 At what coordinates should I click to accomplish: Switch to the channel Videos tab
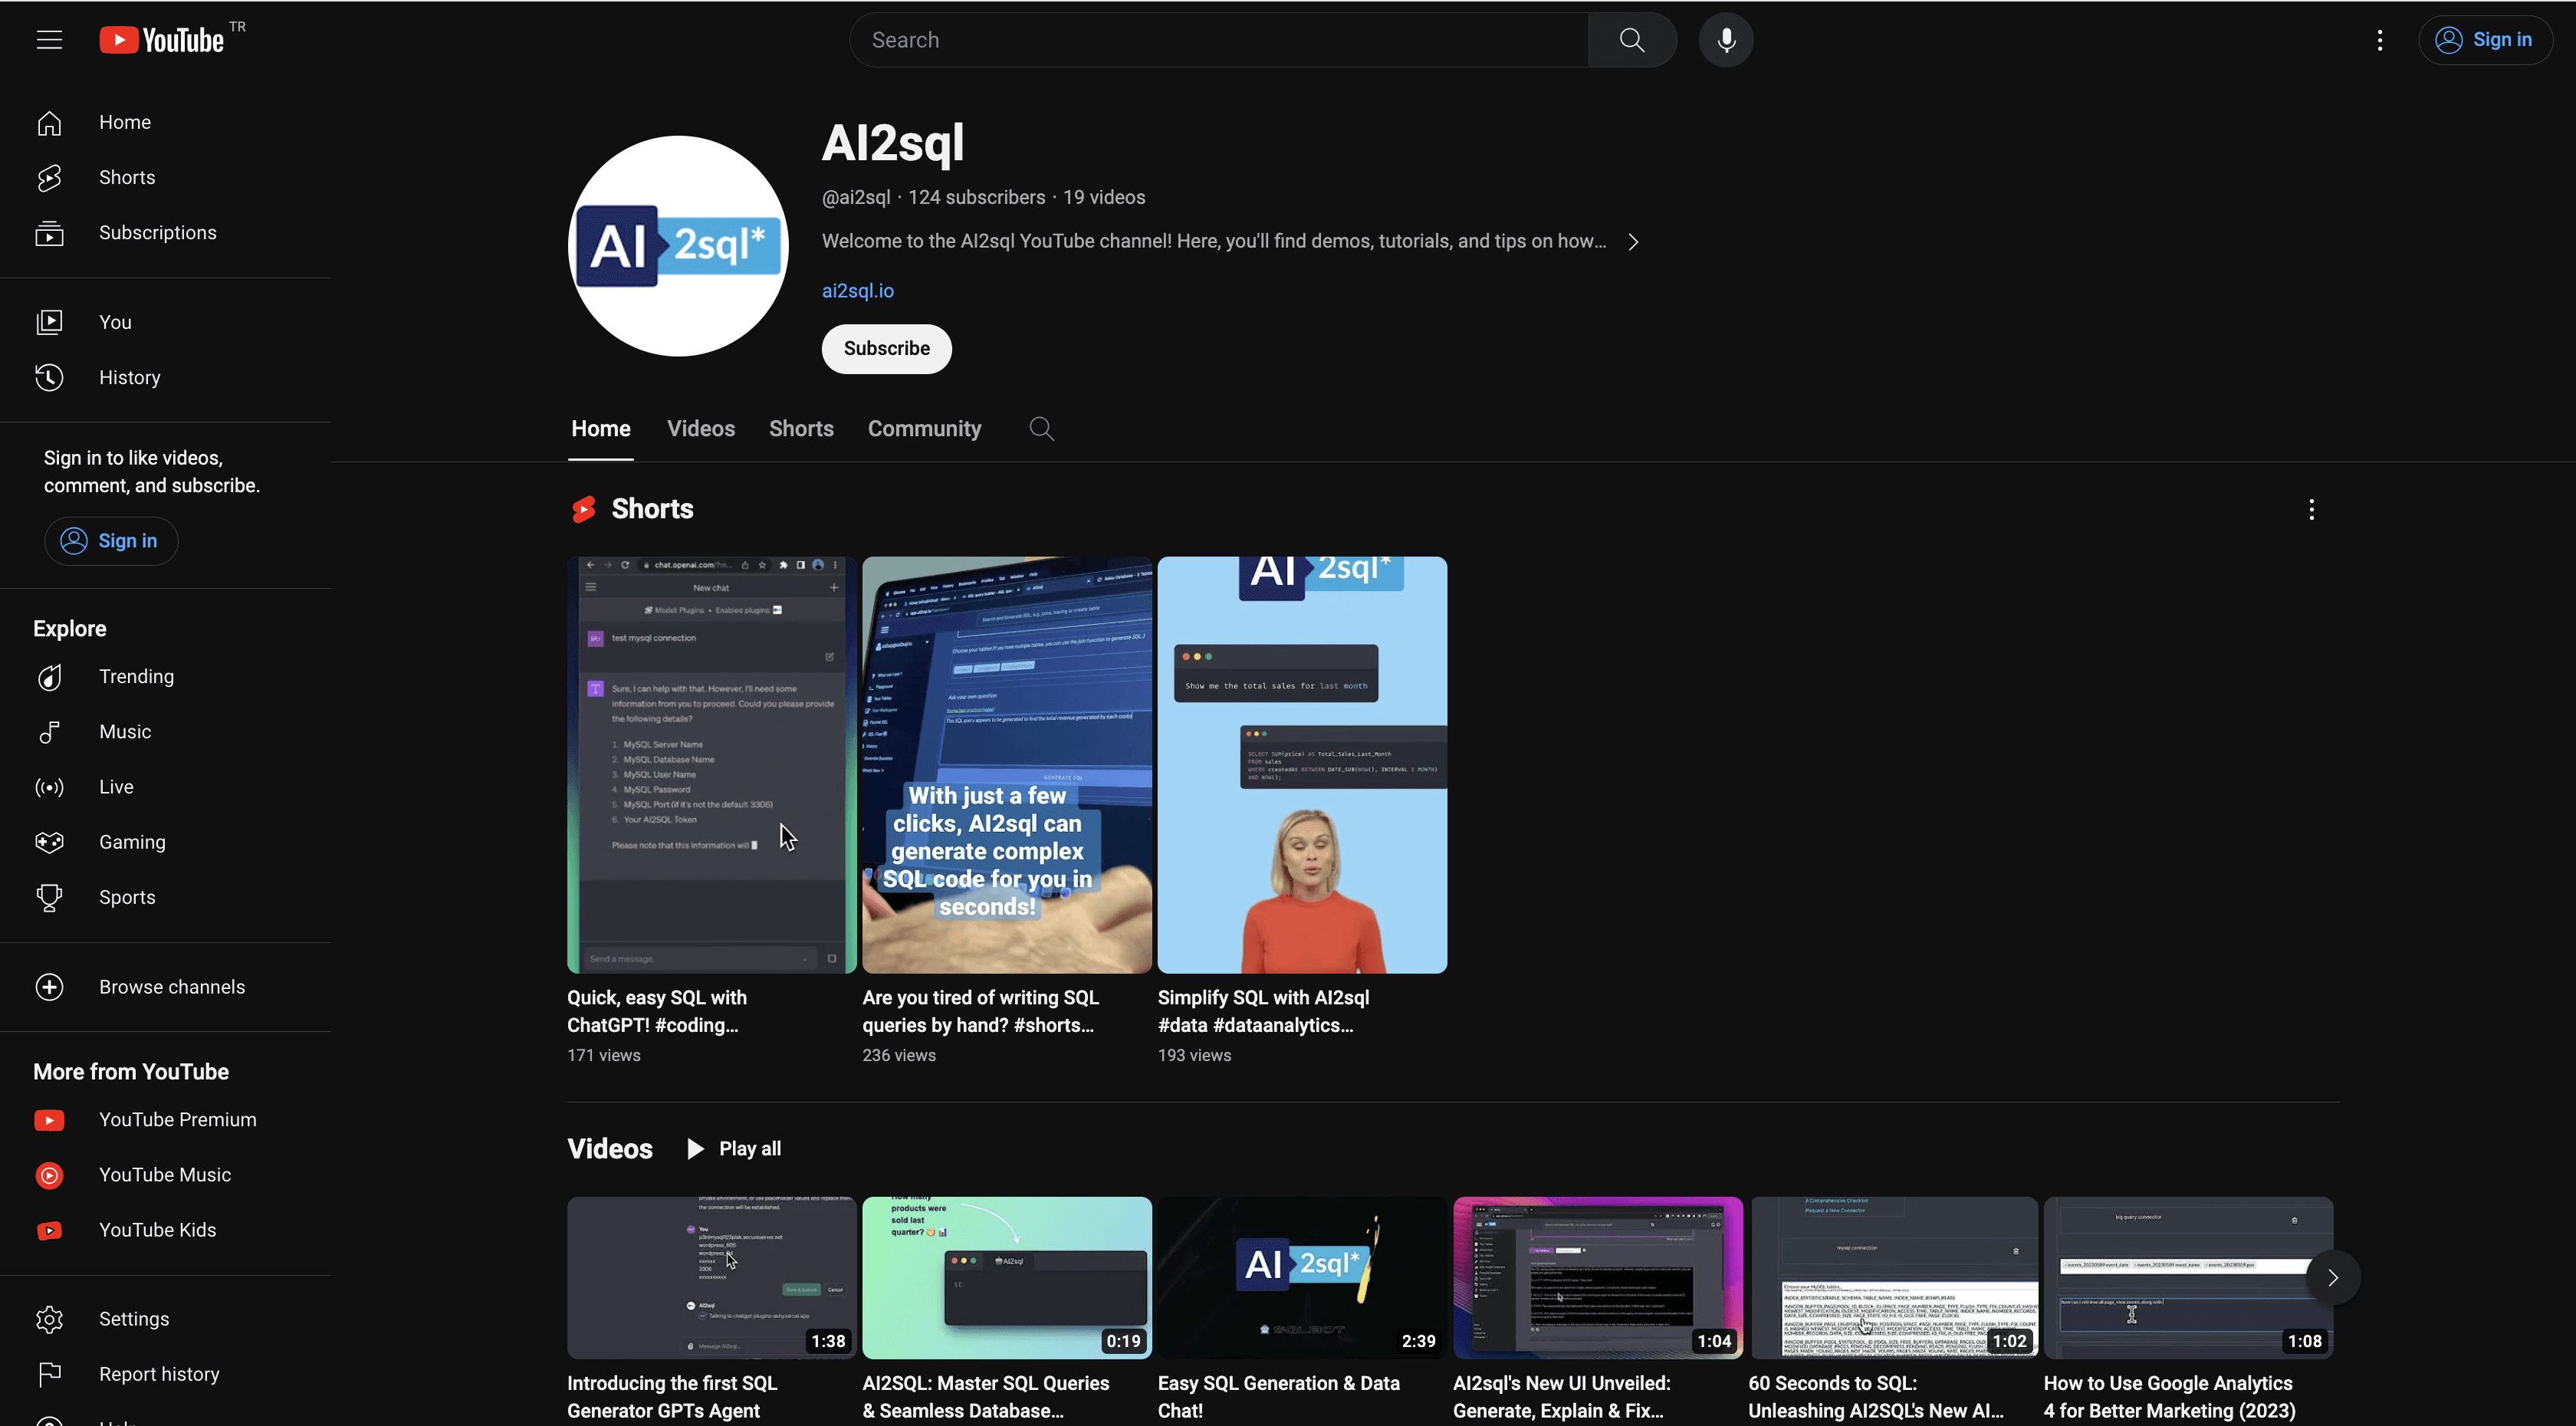click(701, 429)
